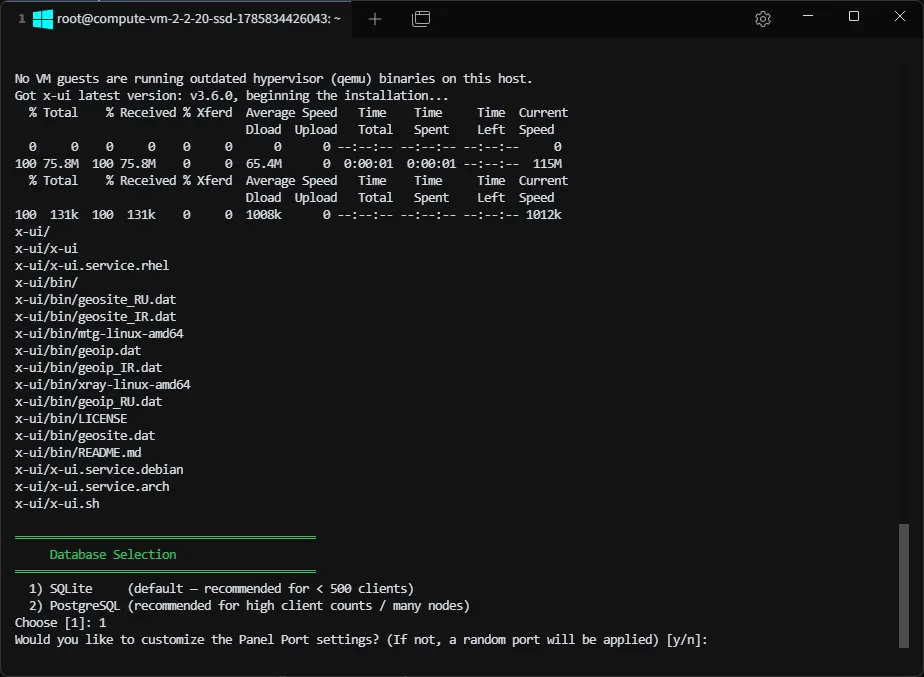Click the '115M' current speed value
Image resolution: width=924 pixels, height=677 pixels.
tap(547, 164)
